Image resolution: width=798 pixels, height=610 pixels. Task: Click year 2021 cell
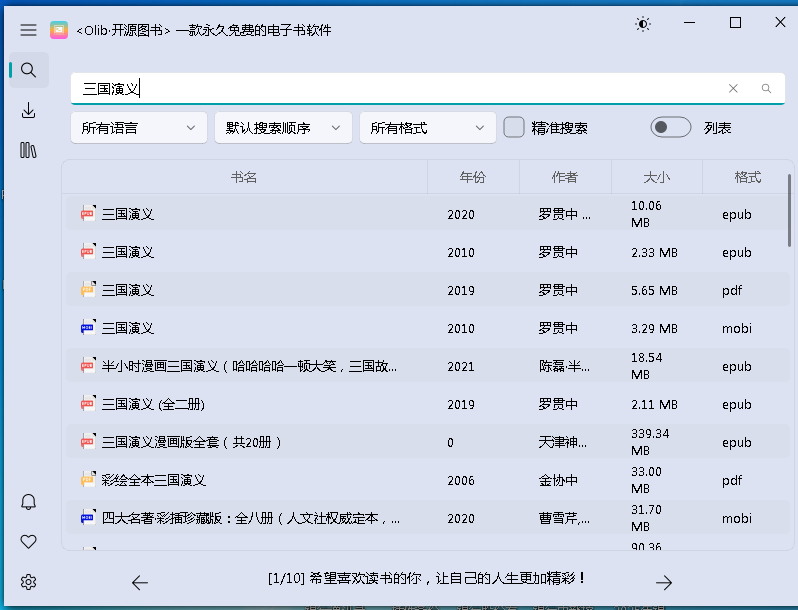click(461, 366)
